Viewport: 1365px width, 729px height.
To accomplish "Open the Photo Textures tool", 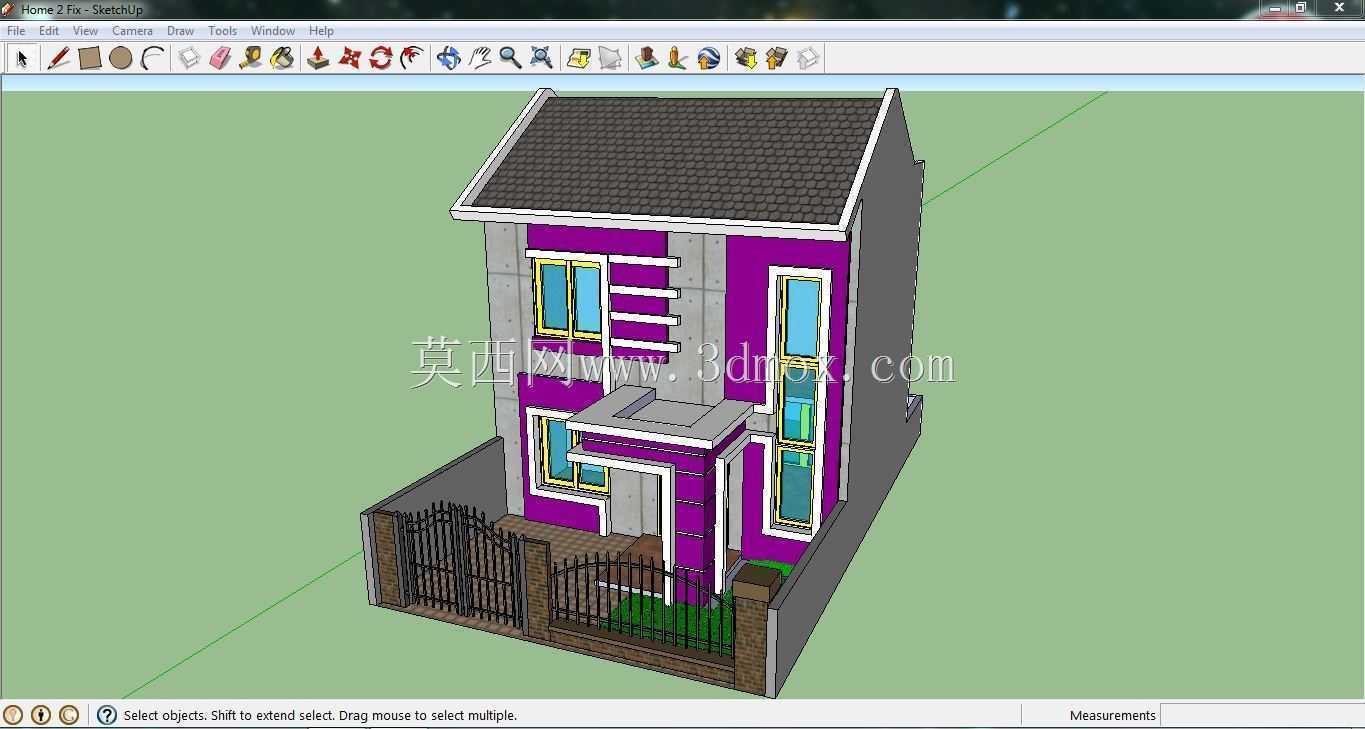I will coord(677,58).
